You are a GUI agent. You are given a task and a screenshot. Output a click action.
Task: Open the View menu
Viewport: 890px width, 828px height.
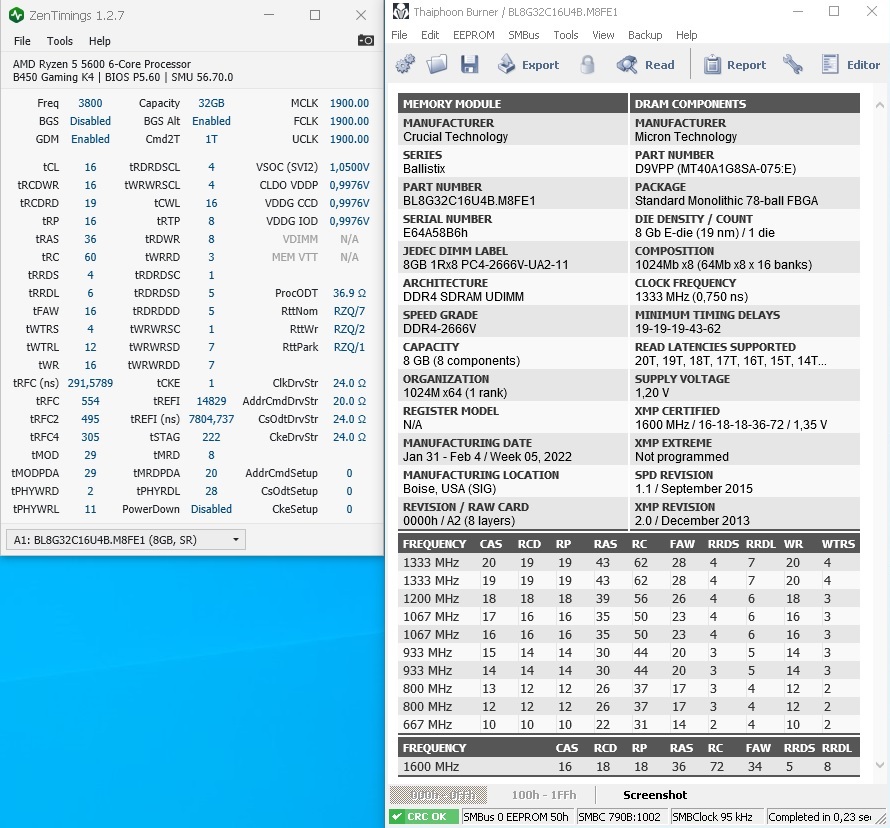(603, 35)
